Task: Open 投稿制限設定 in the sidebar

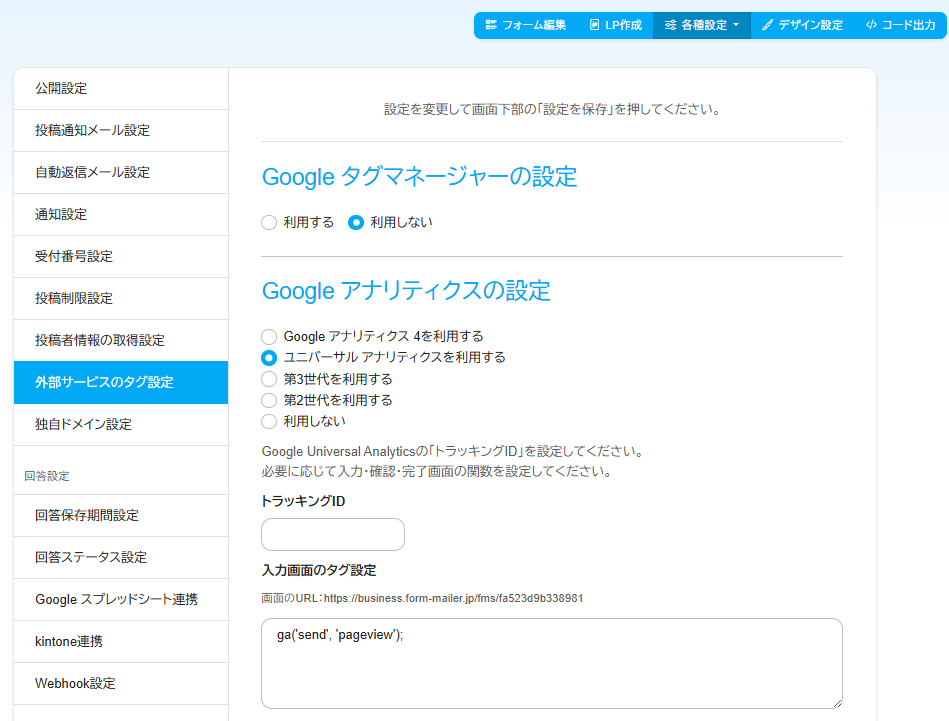Action: tap(121, 298)
